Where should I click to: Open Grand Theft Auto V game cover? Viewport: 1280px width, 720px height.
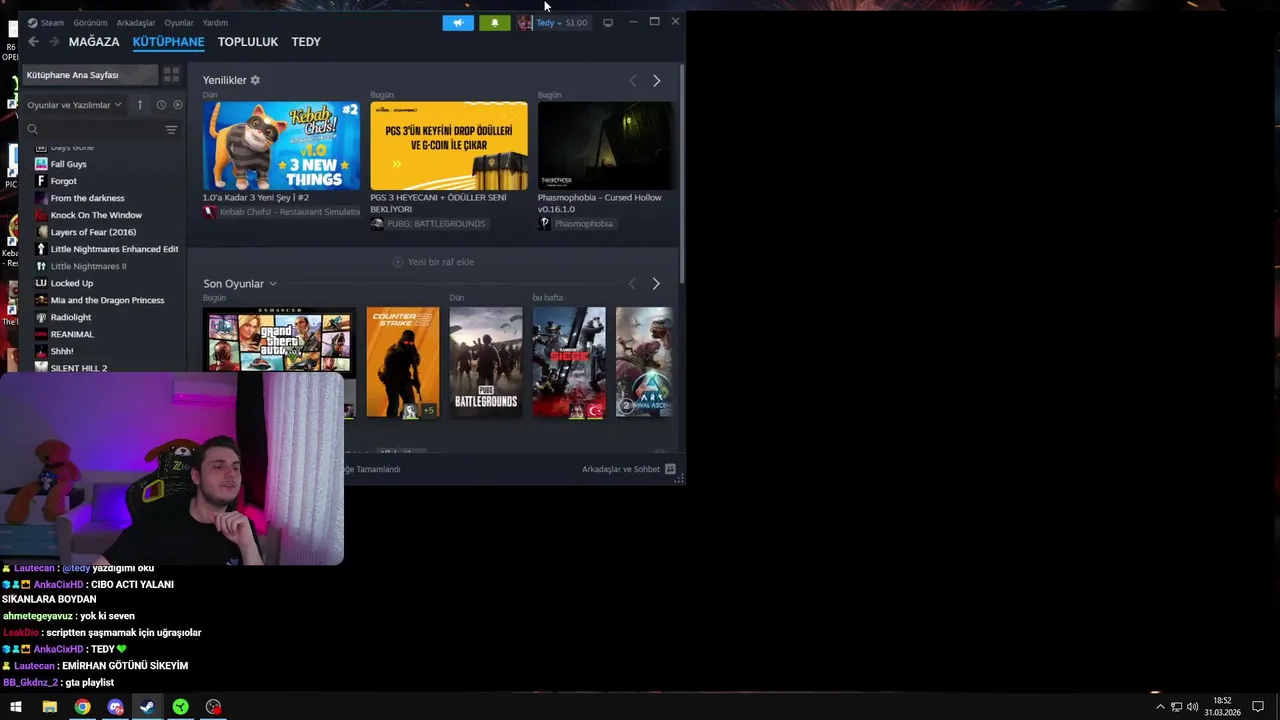(279, 340)
